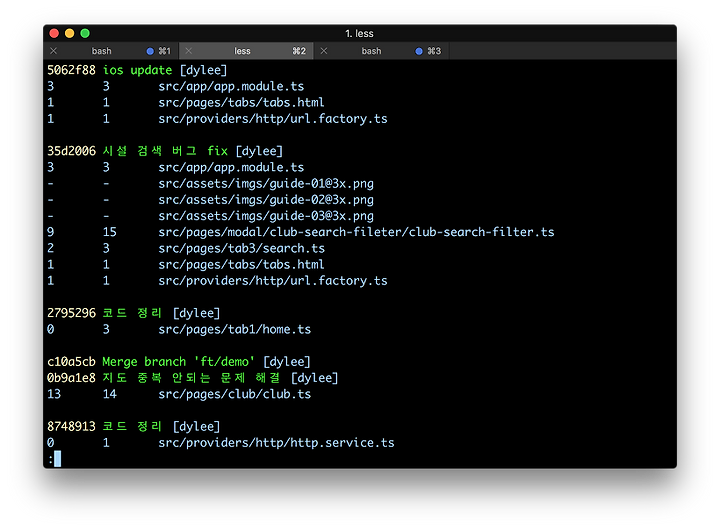Switch to the first bash tab

point(111,51)
